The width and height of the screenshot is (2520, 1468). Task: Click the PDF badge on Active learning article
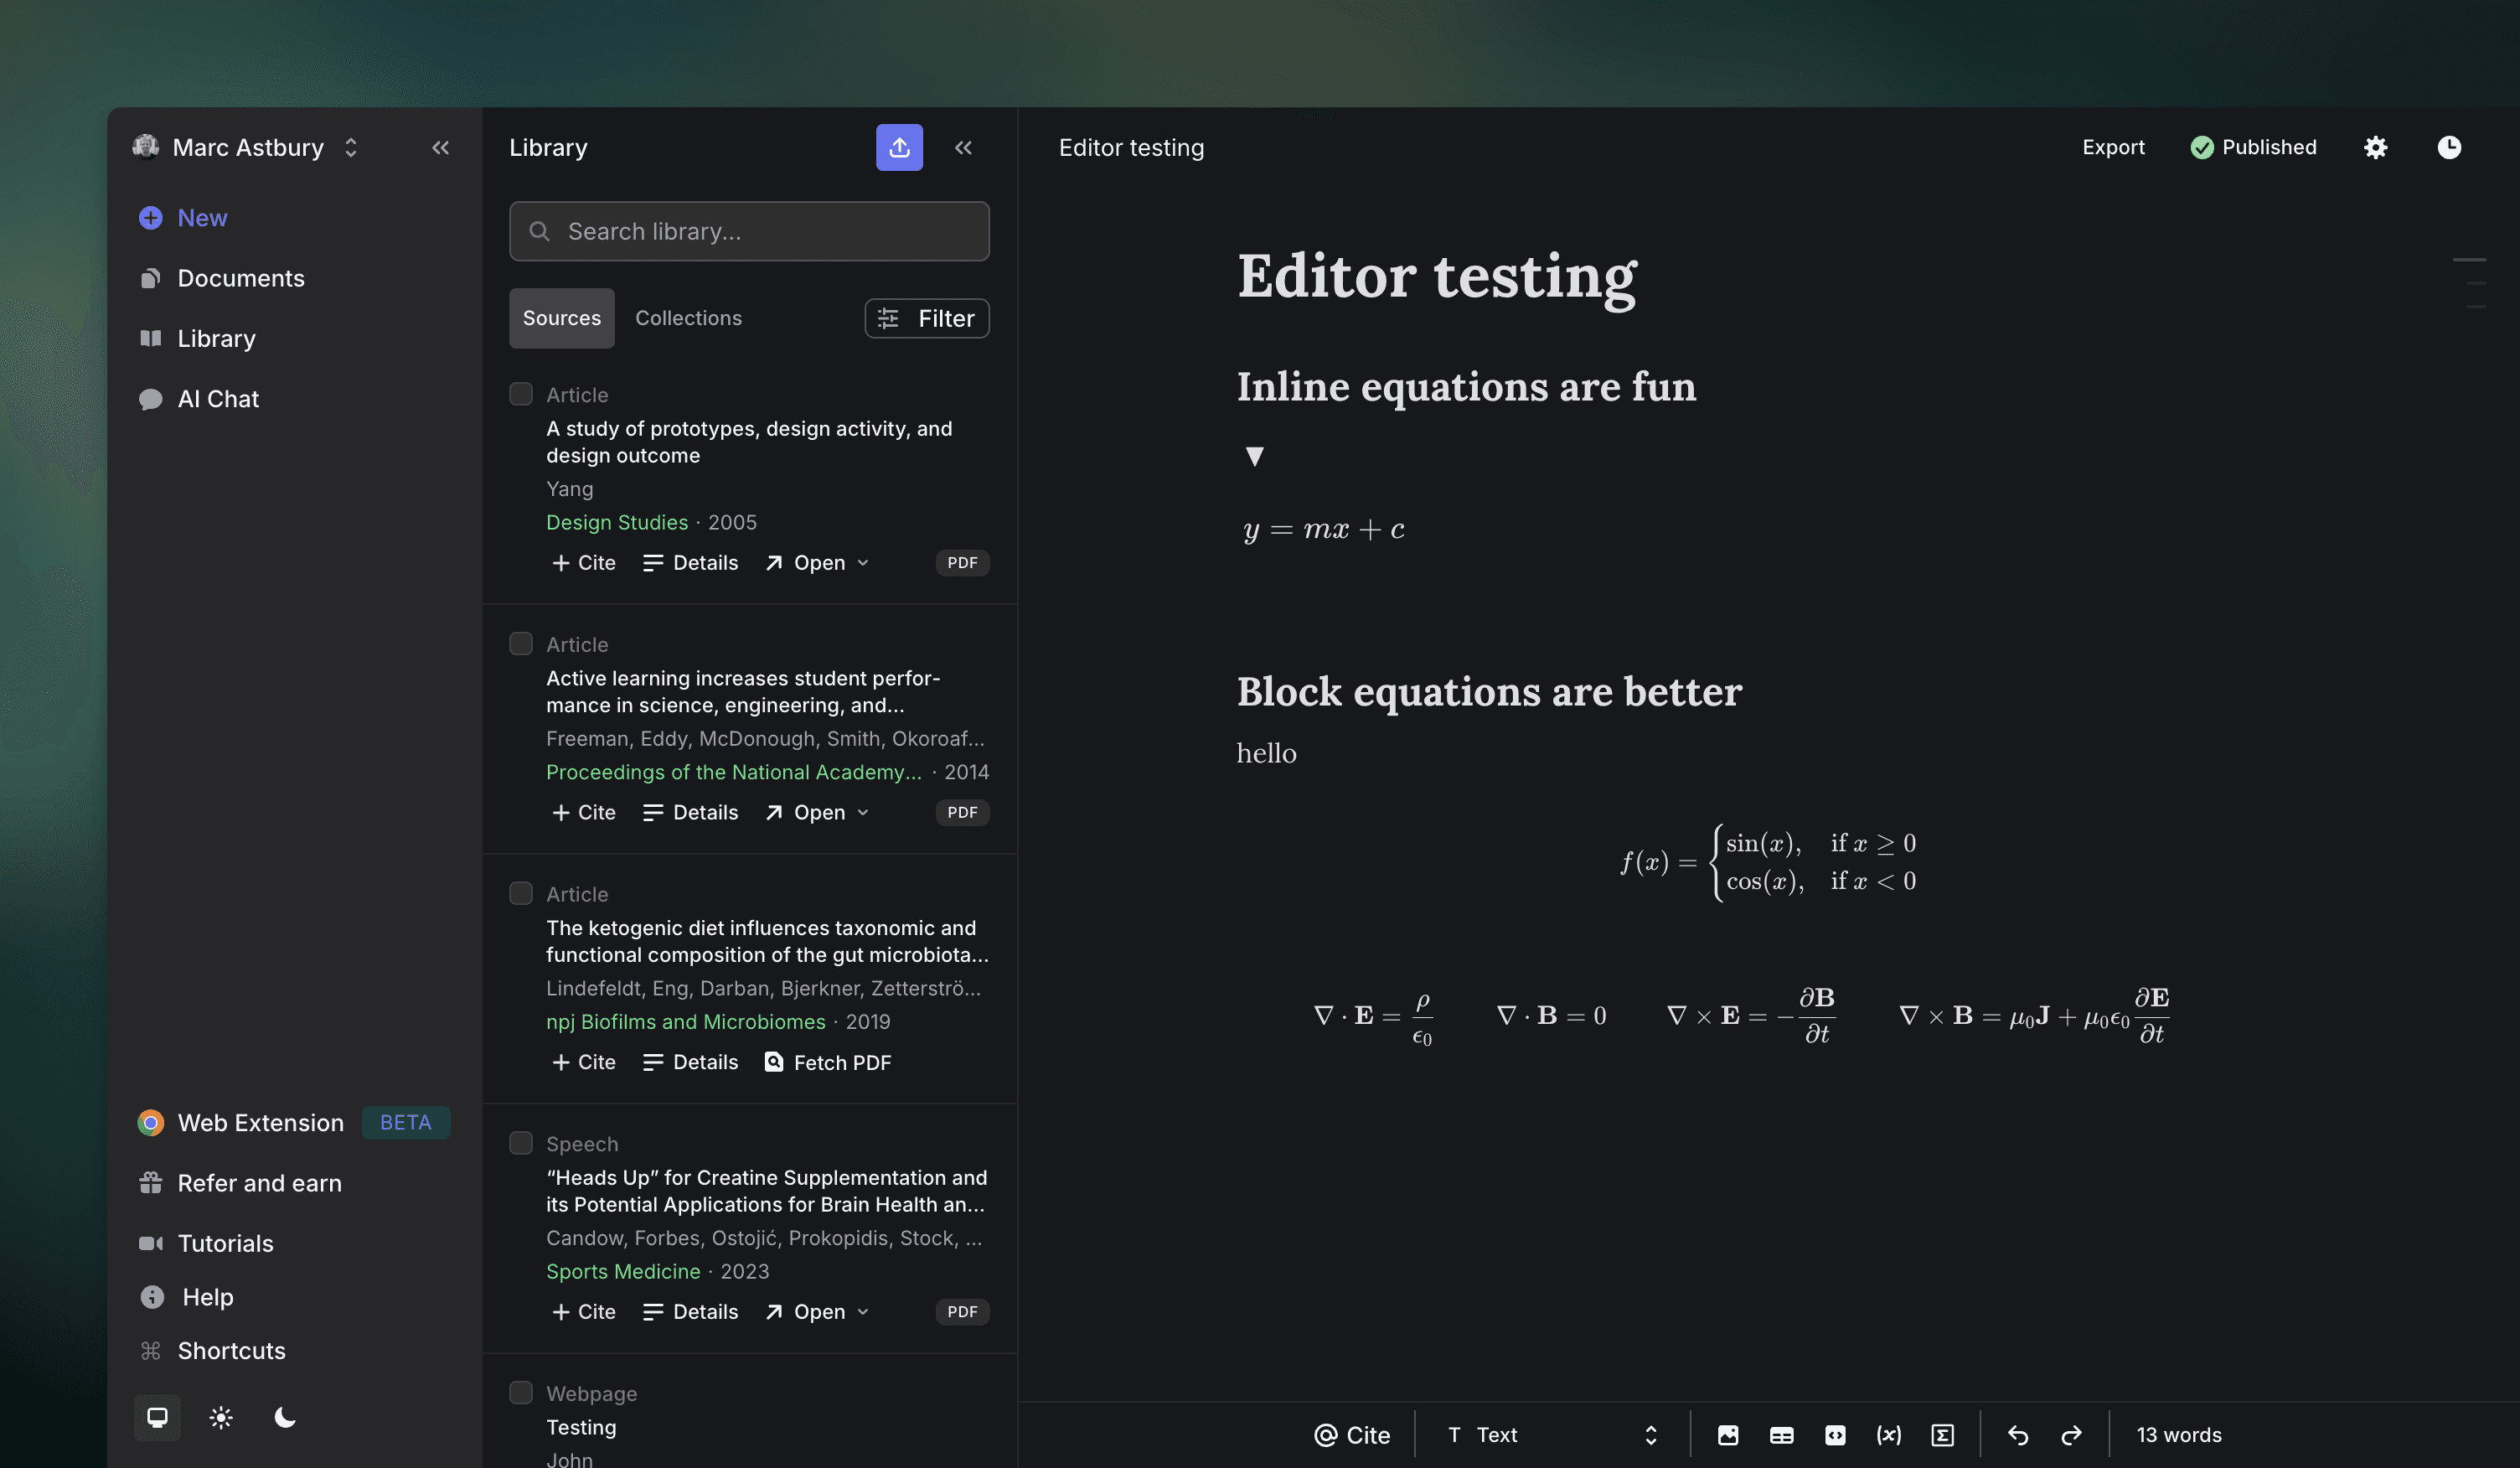pyautogui.click(x=962, y=813)
